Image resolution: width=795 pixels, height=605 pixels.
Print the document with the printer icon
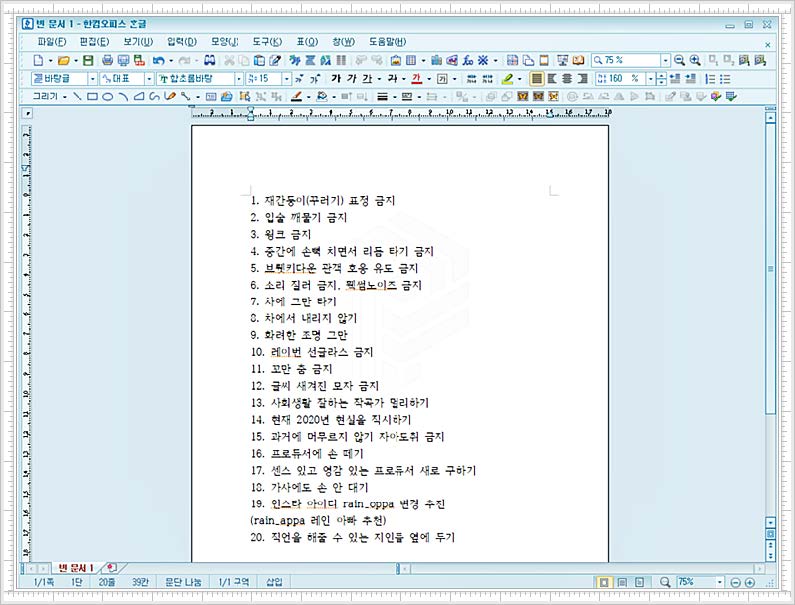(x=107, y=60)
